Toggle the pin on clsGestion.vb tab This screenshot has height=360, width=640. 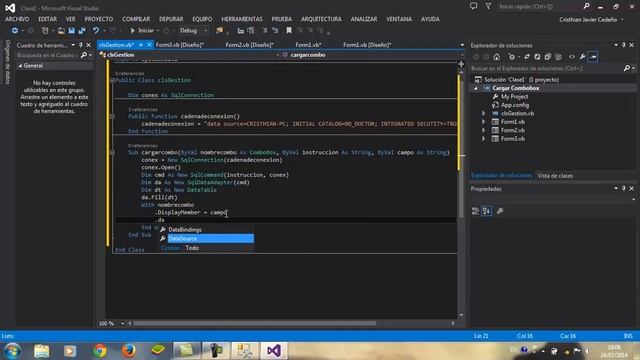[141, 45]
